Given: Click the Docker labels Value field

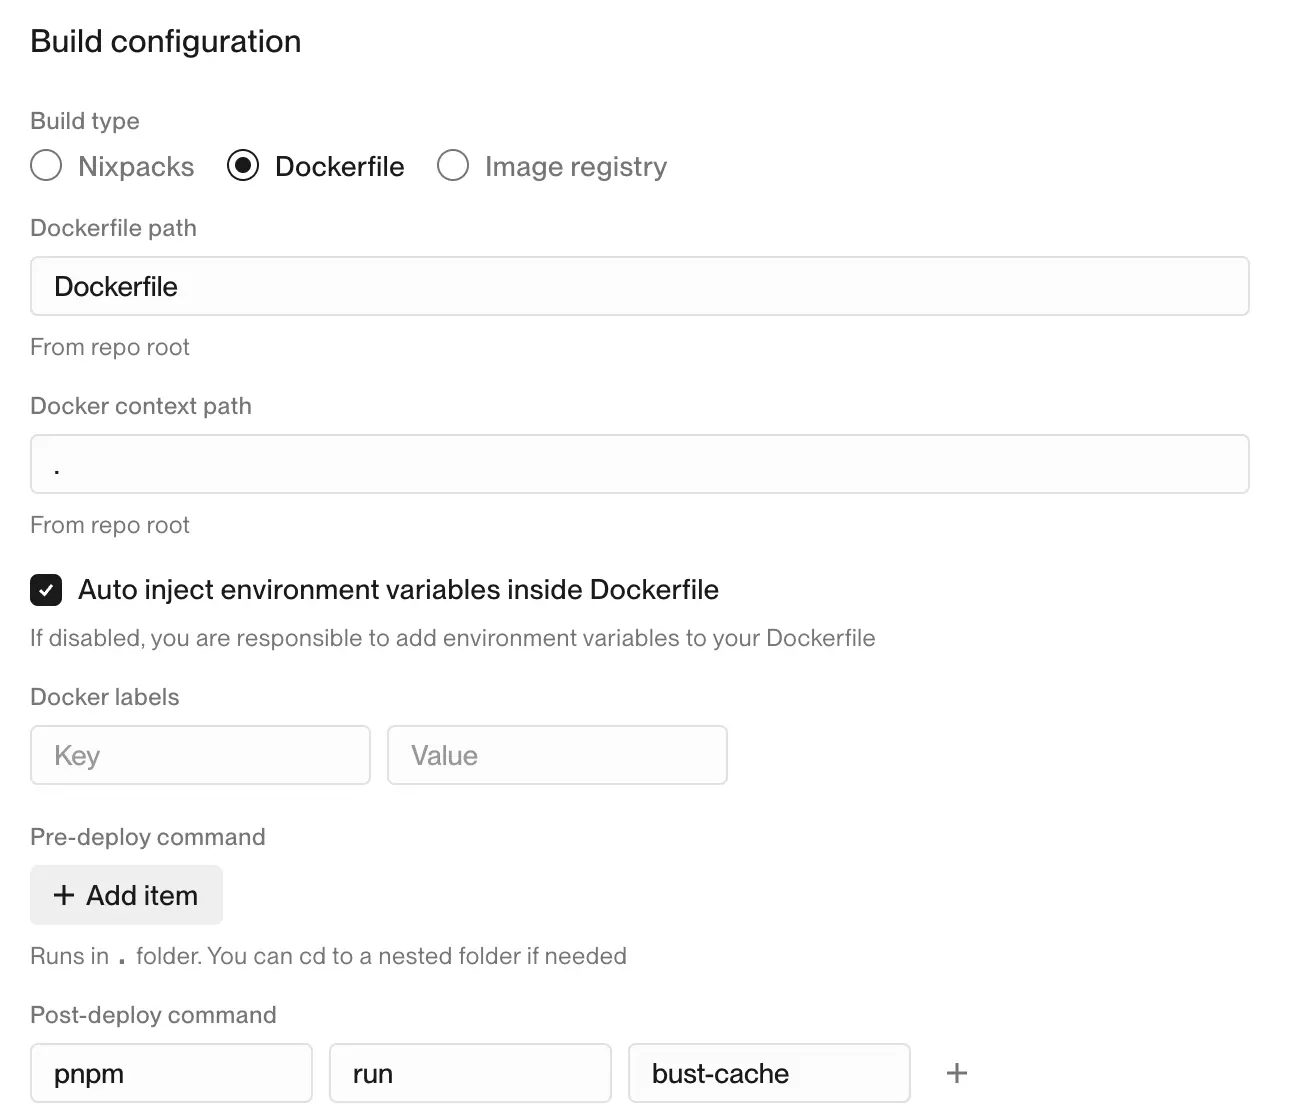Looking at the screenshot, I should [x=557, y=755].
